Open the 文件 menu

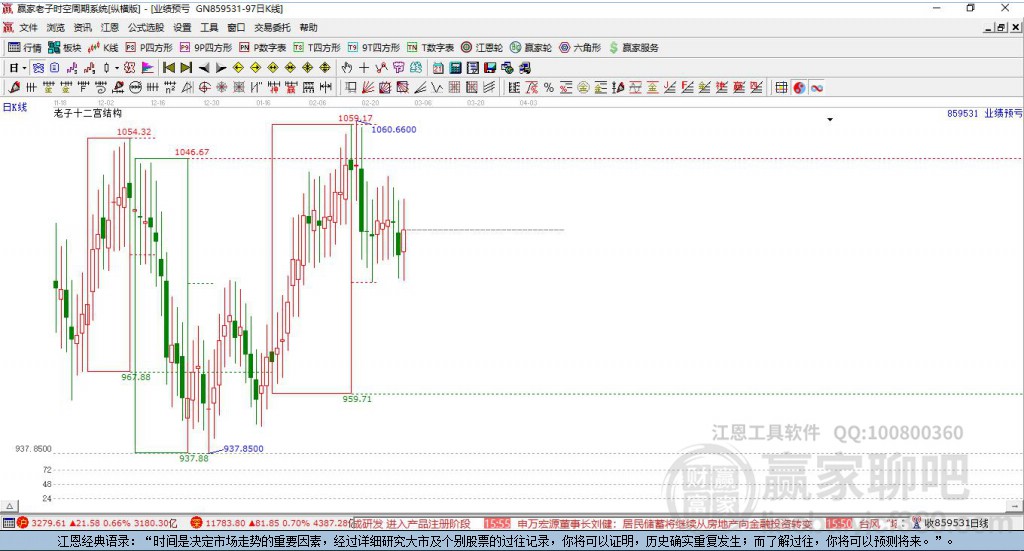coord(29,27)
